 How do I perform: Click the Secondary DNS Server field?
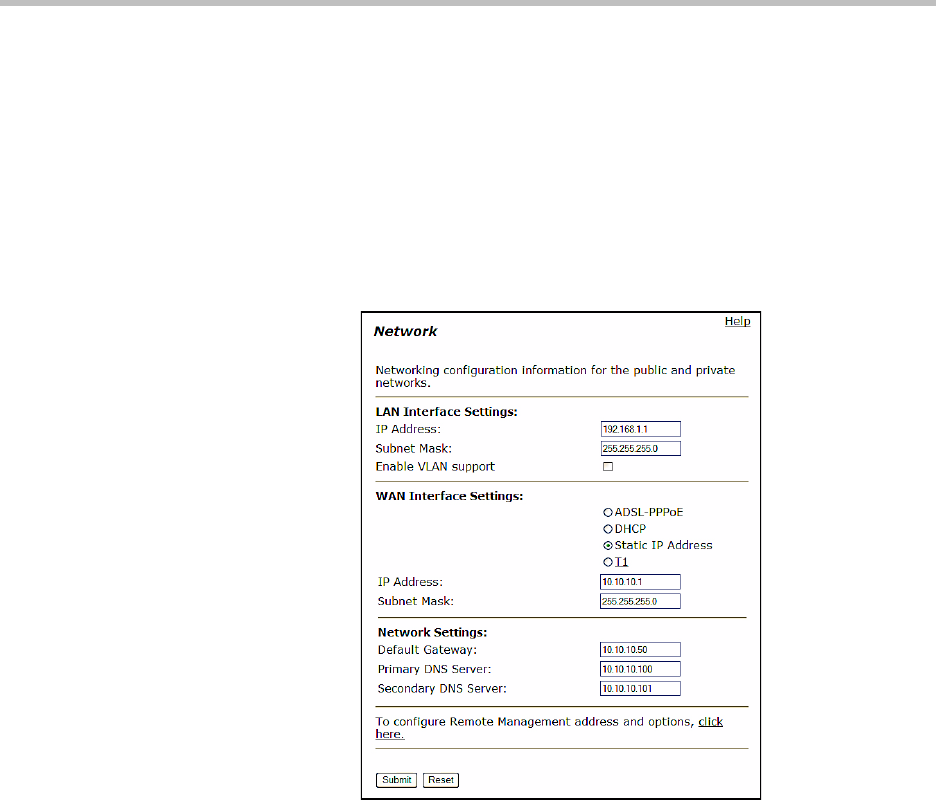(640, 688)
